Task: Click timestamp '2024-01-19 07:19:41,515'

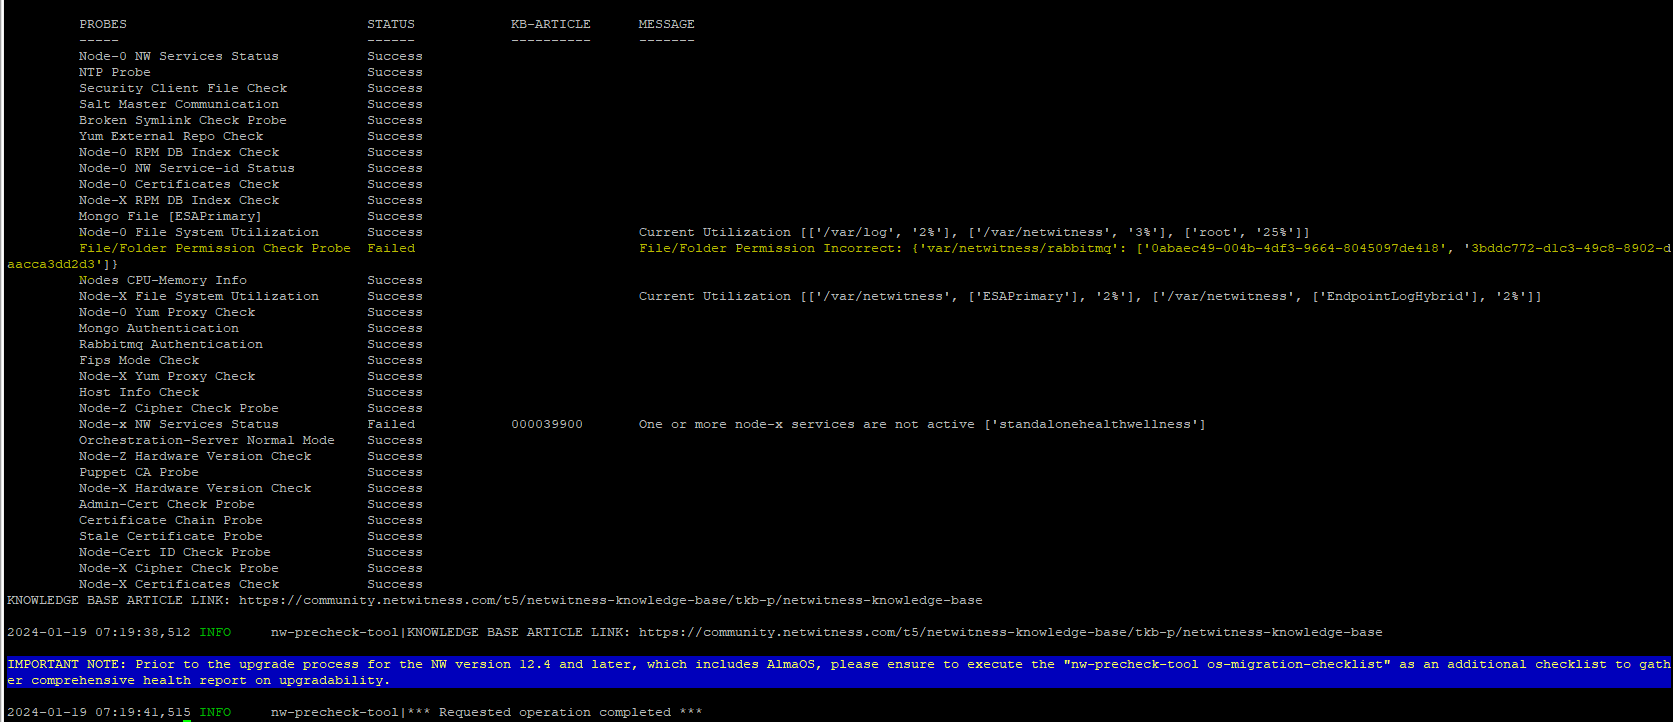Action: point(99,712)
